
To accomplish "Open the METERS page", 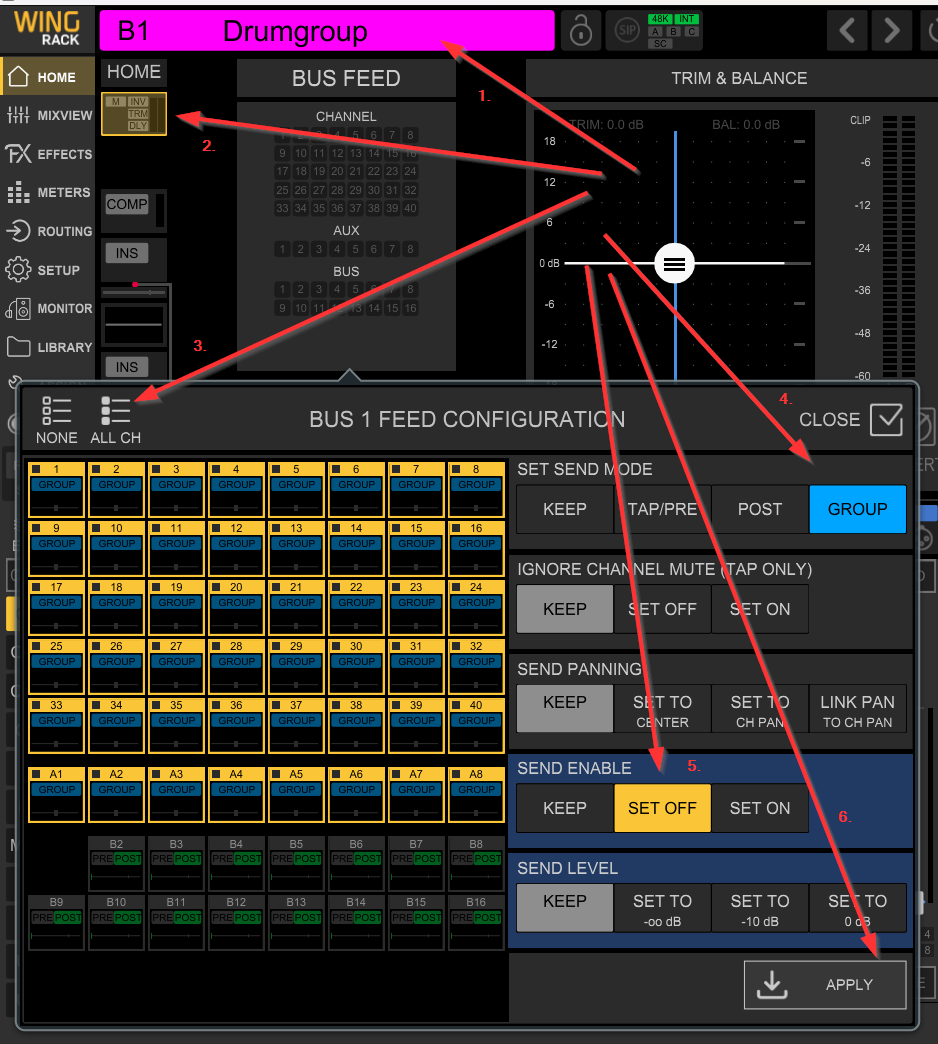I will click(49, 193).
